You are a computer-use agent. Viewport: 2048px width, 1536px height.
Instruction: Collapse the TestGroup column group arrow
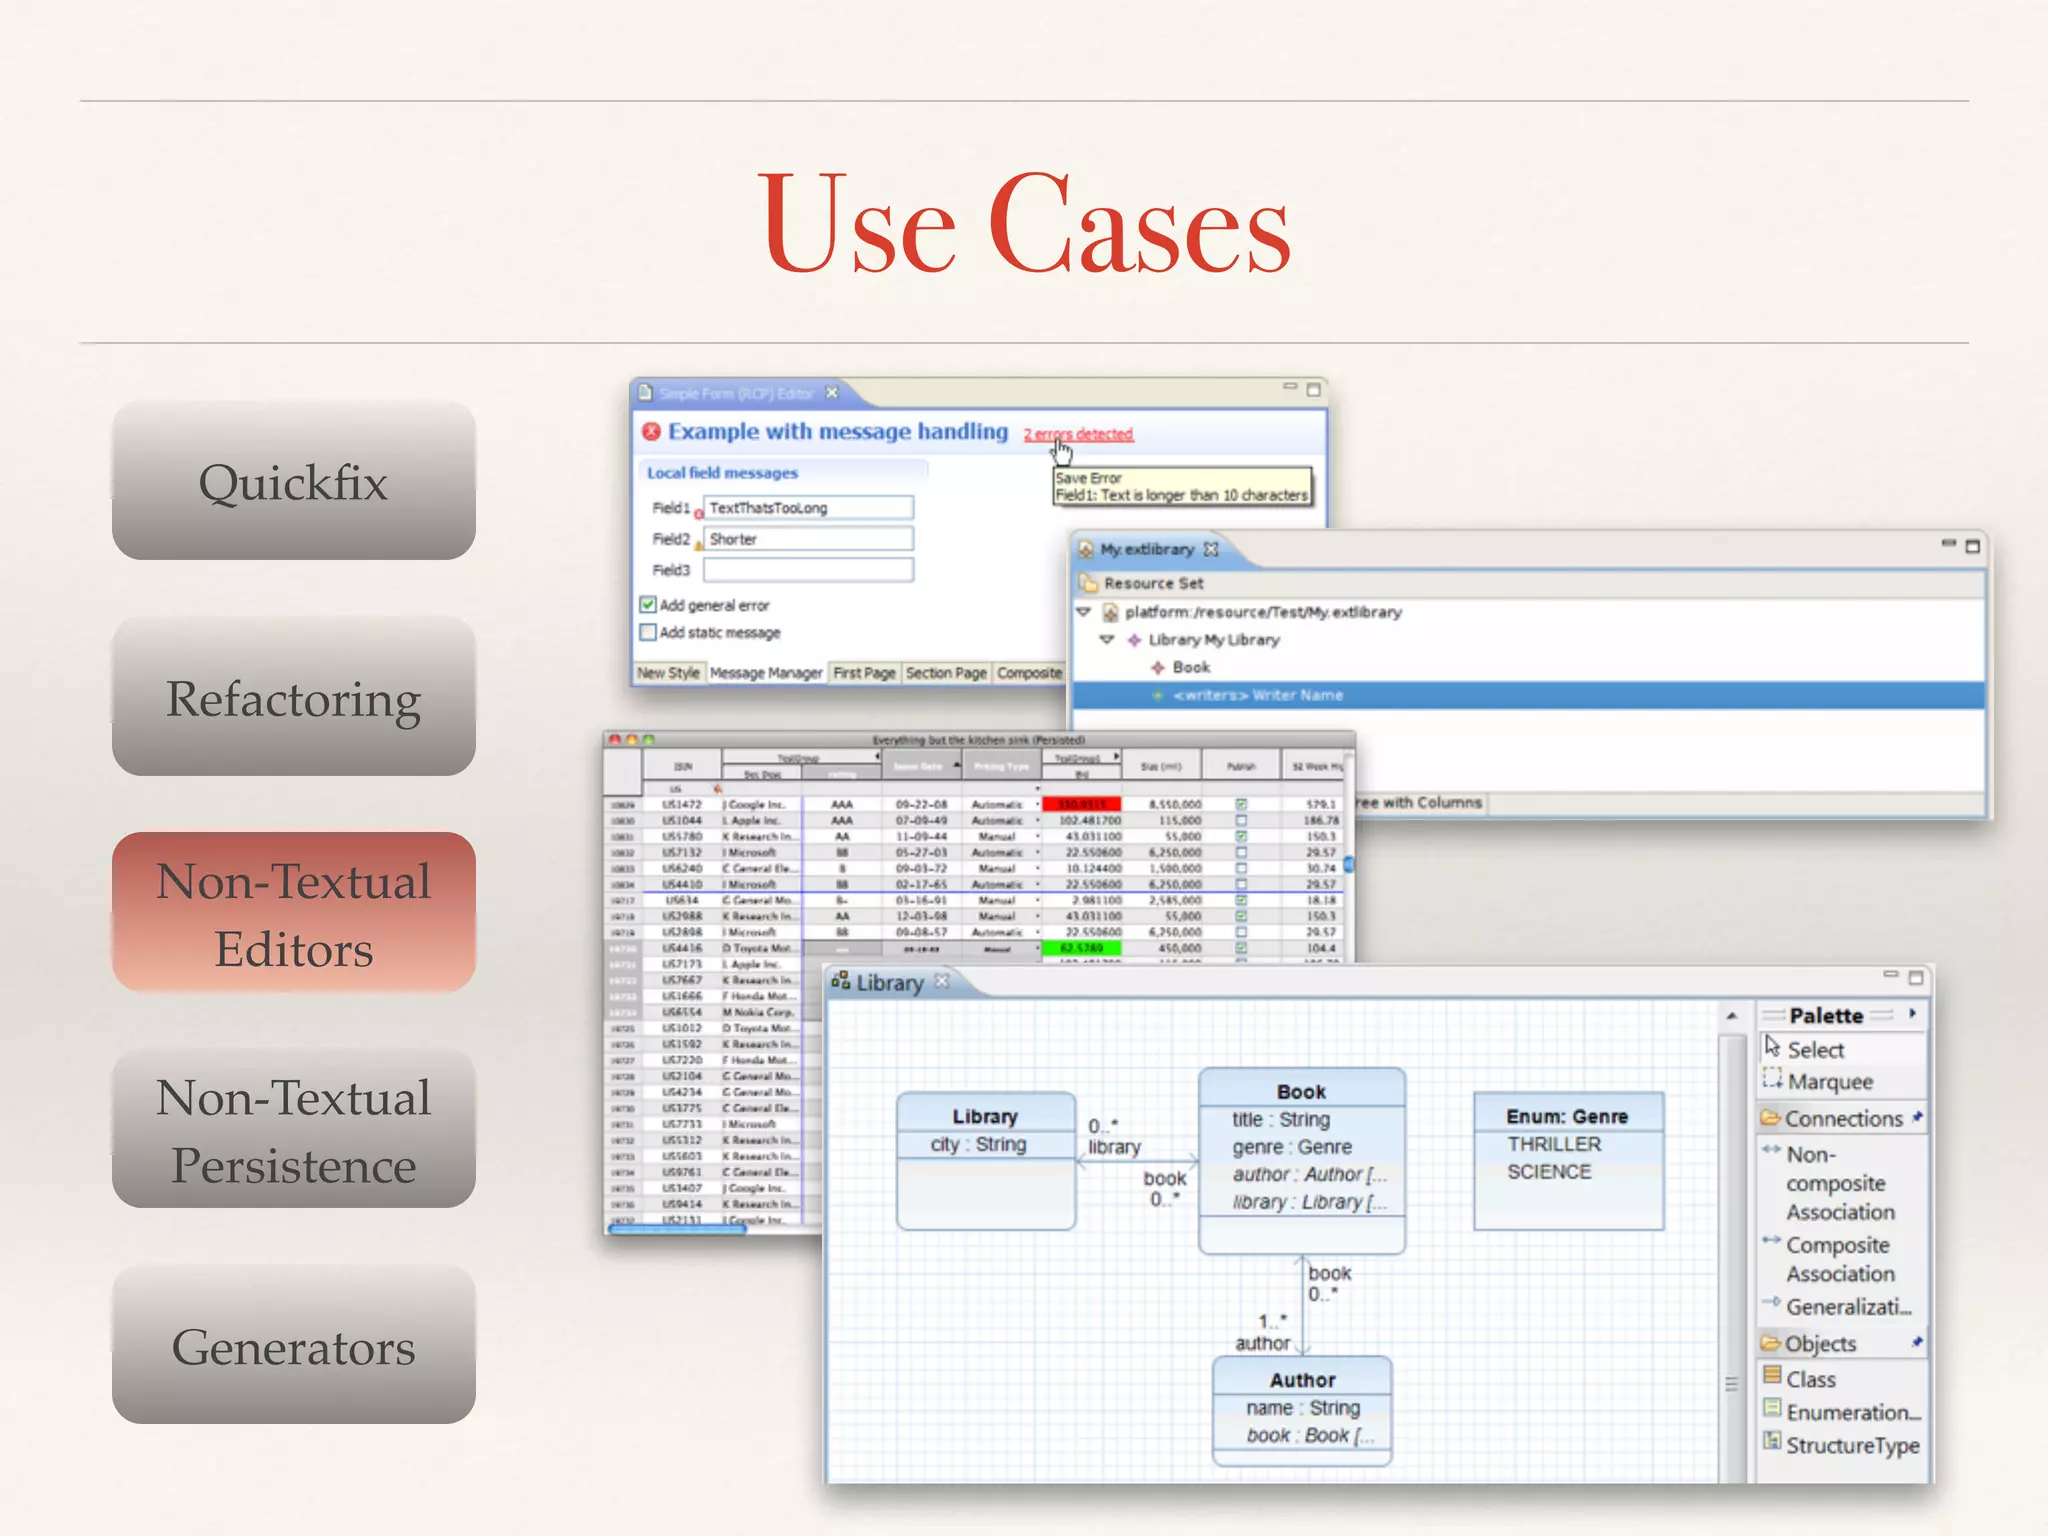point(877,757)
